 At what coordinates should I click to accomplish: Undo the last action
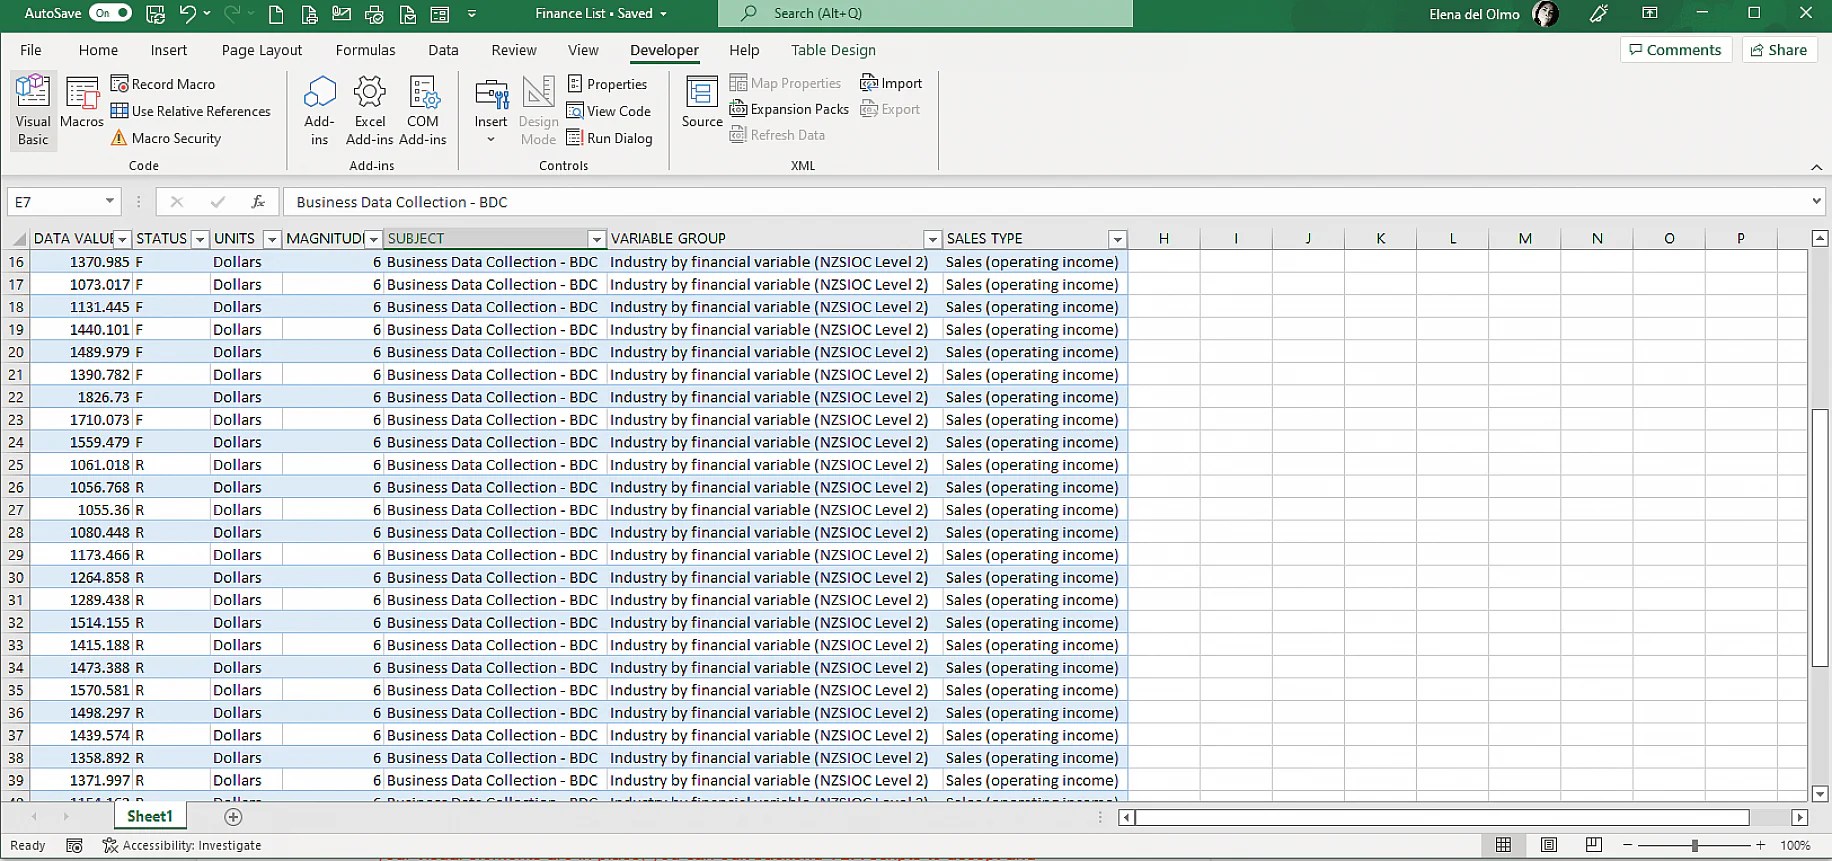click(188, 13)
